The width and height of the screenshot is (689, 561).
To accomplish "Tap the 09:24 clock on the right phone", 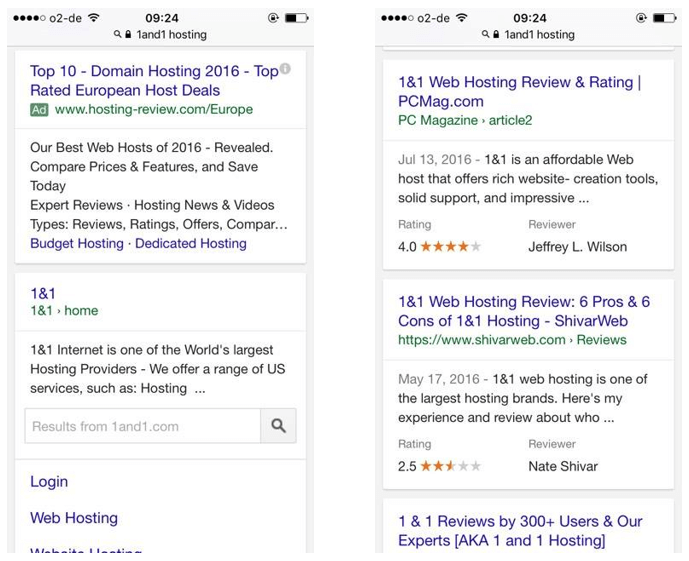I will point(529,18).
